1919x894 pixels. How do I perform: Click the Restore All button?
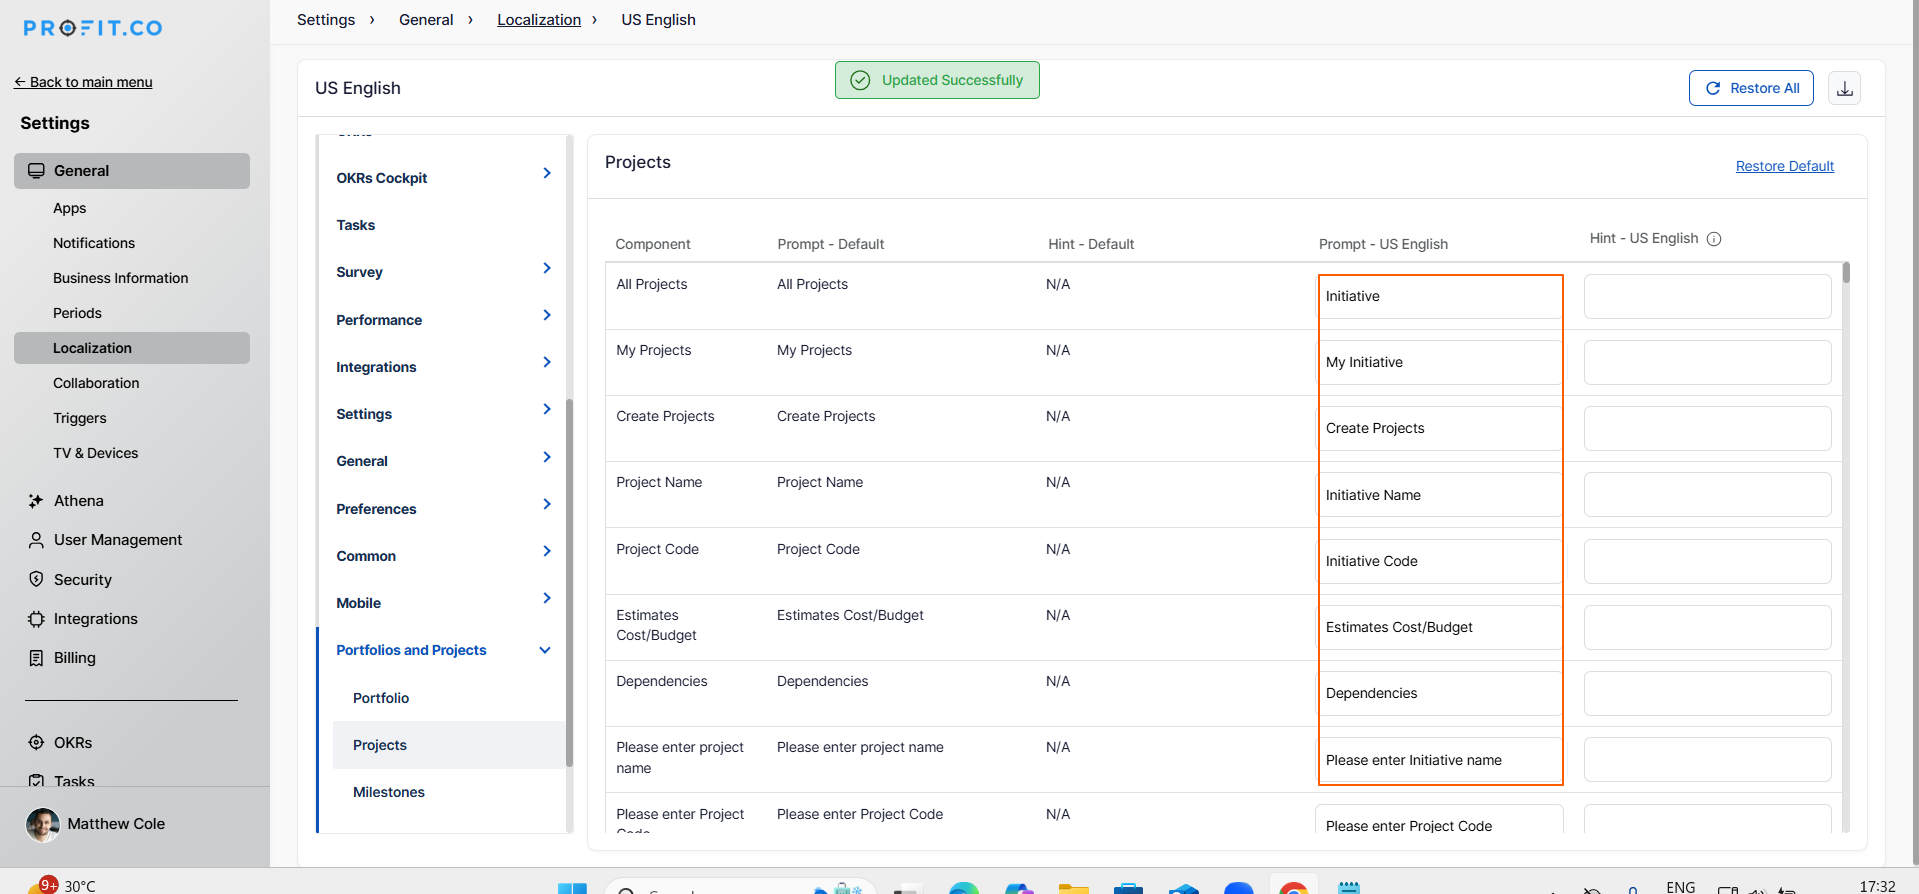[1750, 88]
